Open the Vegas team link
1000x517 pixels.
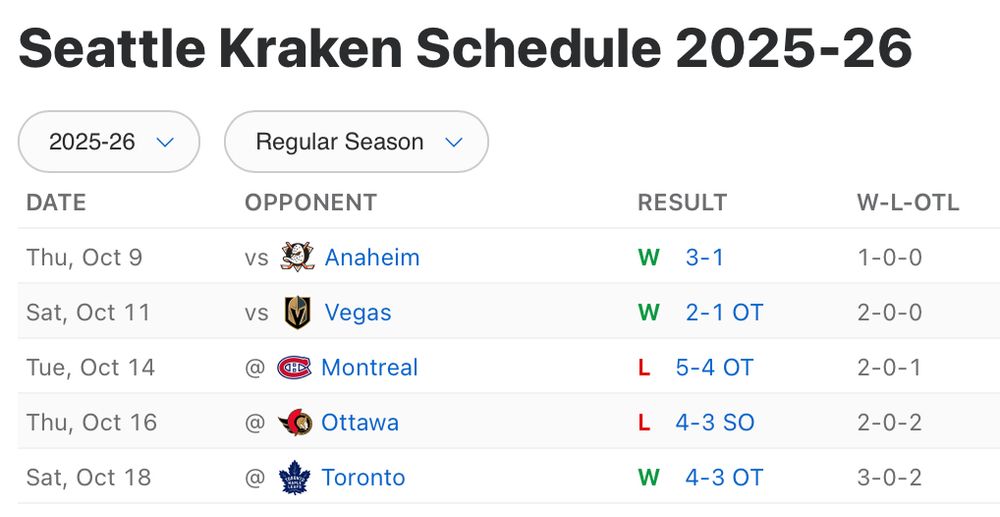358,313
